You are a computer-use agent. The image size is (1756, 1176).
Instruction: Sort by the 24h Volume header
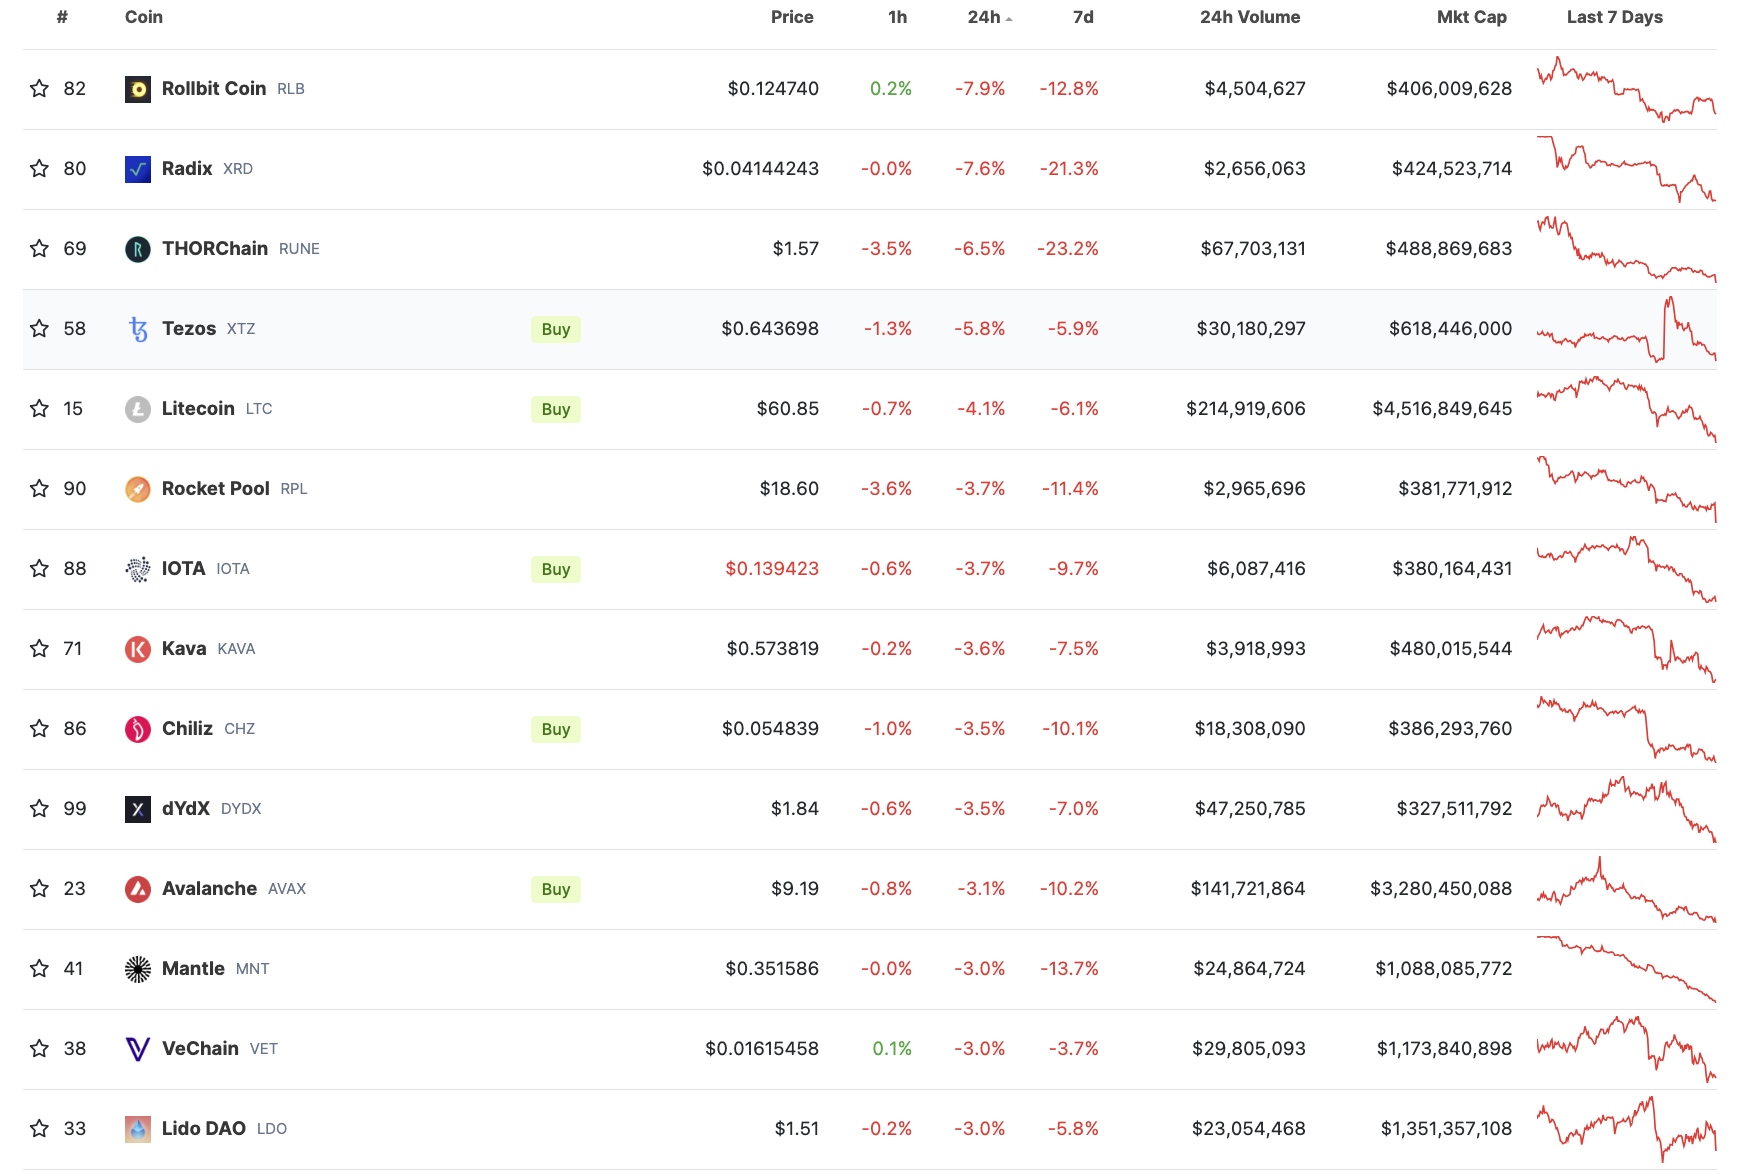coord(1249,17)
